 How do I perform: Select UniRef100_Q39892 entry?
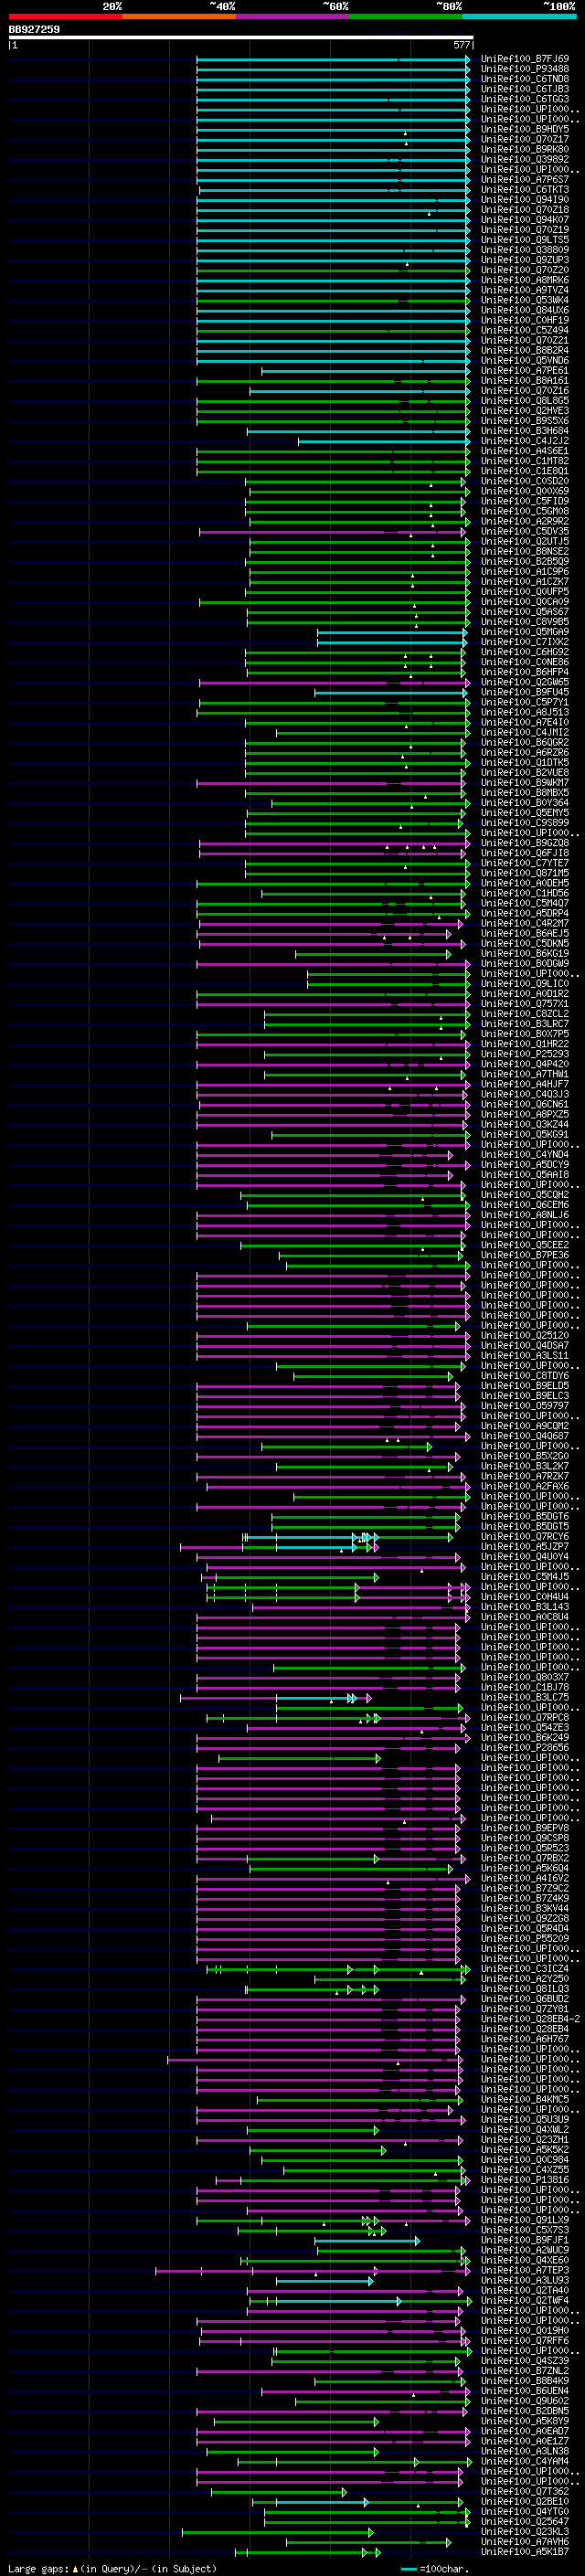click(x=525, y=159)
